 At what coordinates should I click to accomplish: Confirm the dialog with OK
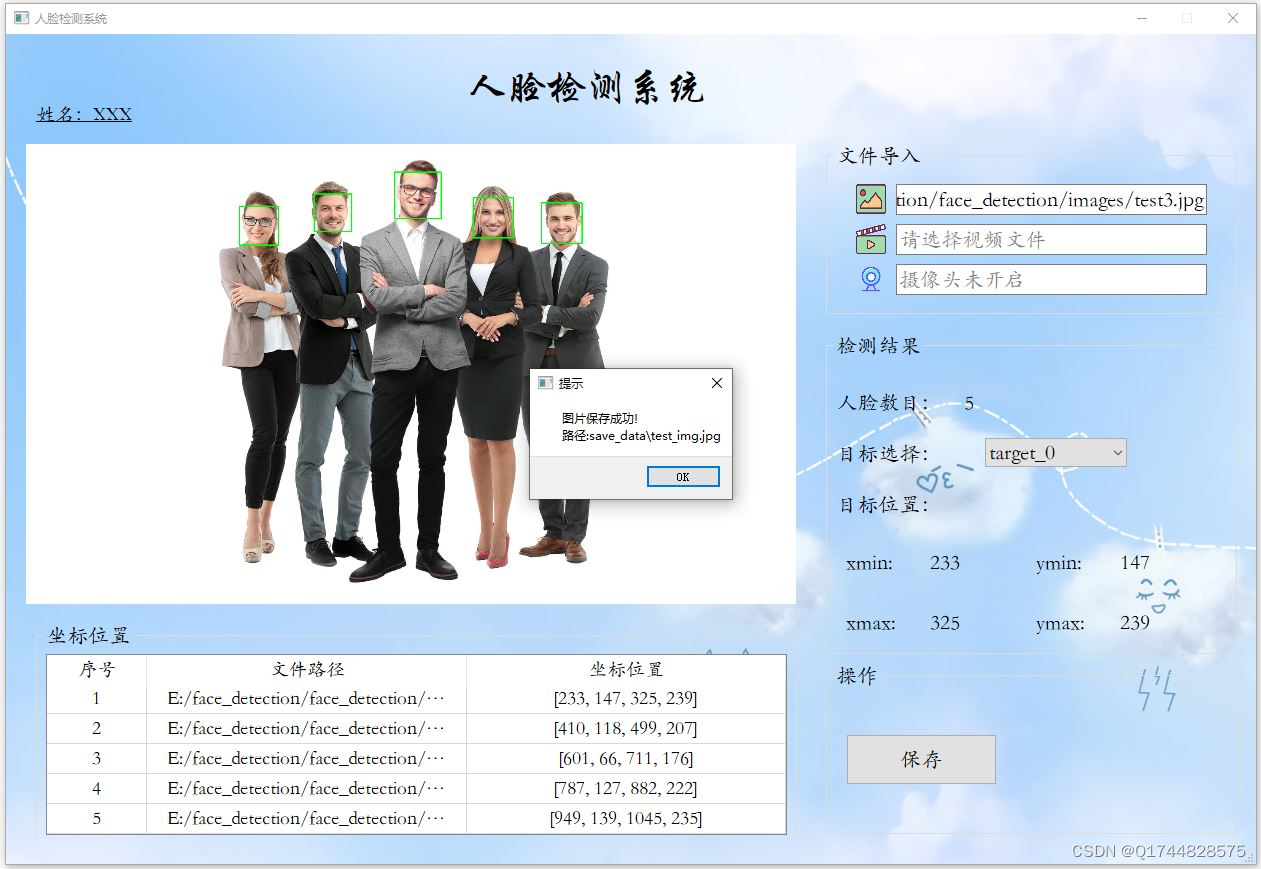tap(683, 477)
